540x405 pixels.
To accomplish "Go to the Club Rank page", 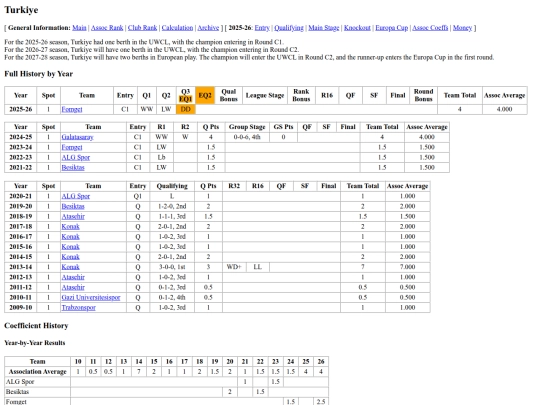I will 142,28.
